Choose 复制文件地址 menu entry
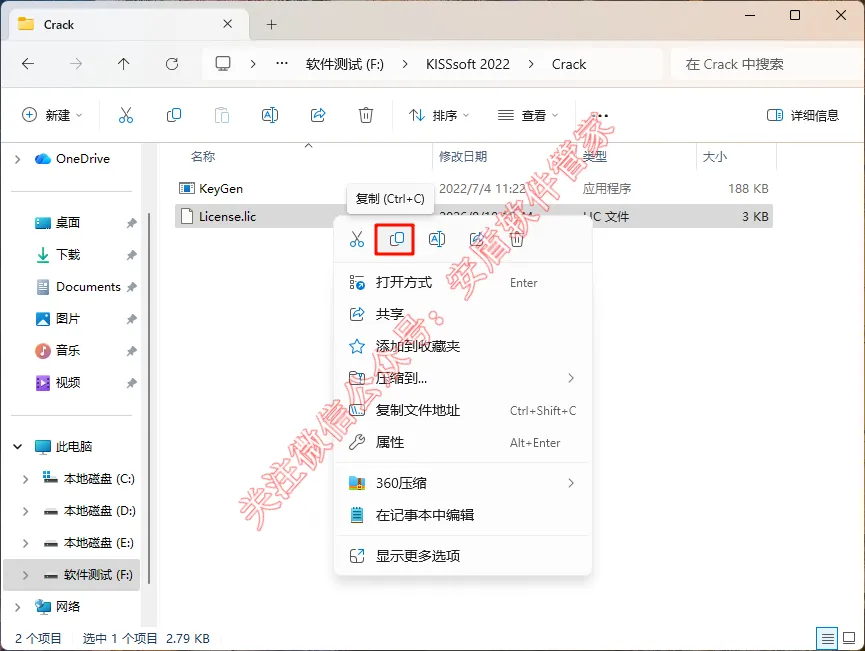 coord(462,410)
